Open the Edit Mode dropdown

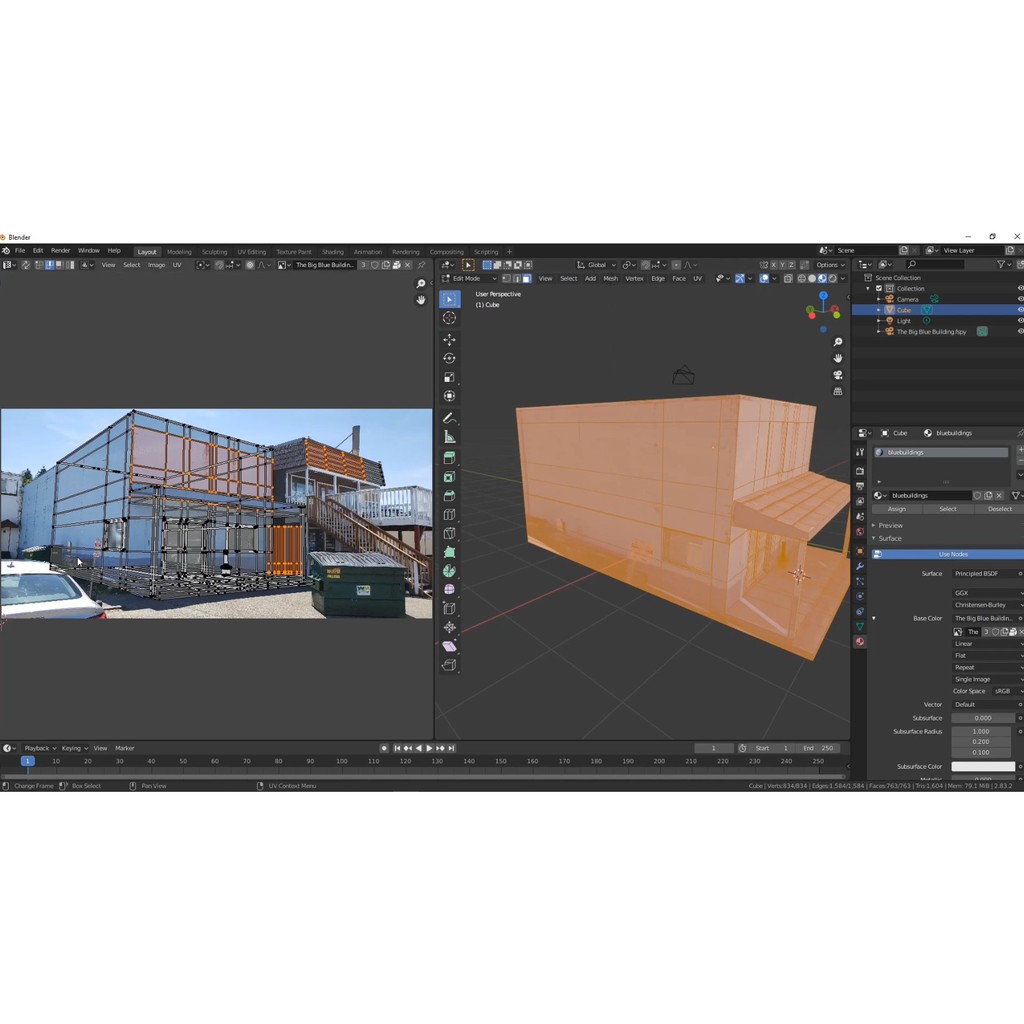point(472,278)
